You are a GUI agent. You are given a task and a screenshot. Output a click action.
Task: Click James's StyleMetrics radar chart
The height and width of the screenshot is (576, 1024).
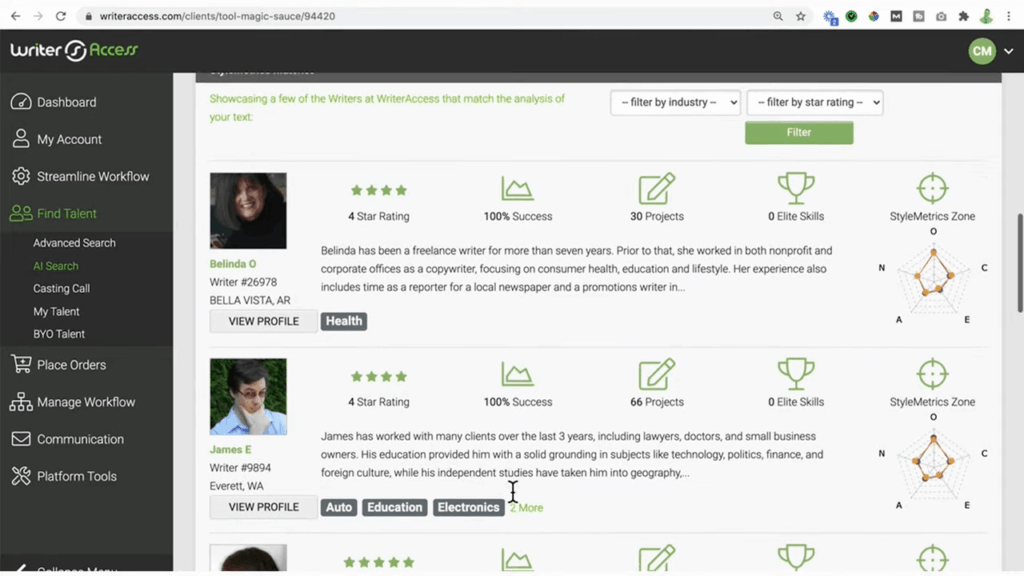click(x=933, y=464)
